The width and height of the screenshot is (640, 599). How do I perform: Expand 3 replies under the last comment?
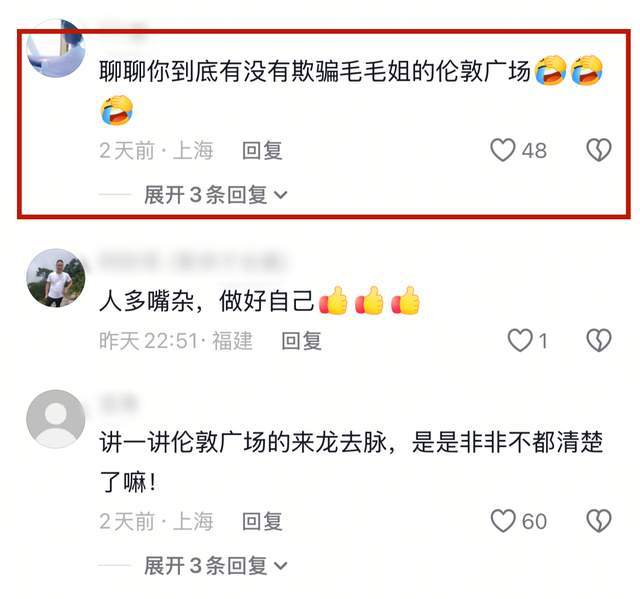pos(216,566)
